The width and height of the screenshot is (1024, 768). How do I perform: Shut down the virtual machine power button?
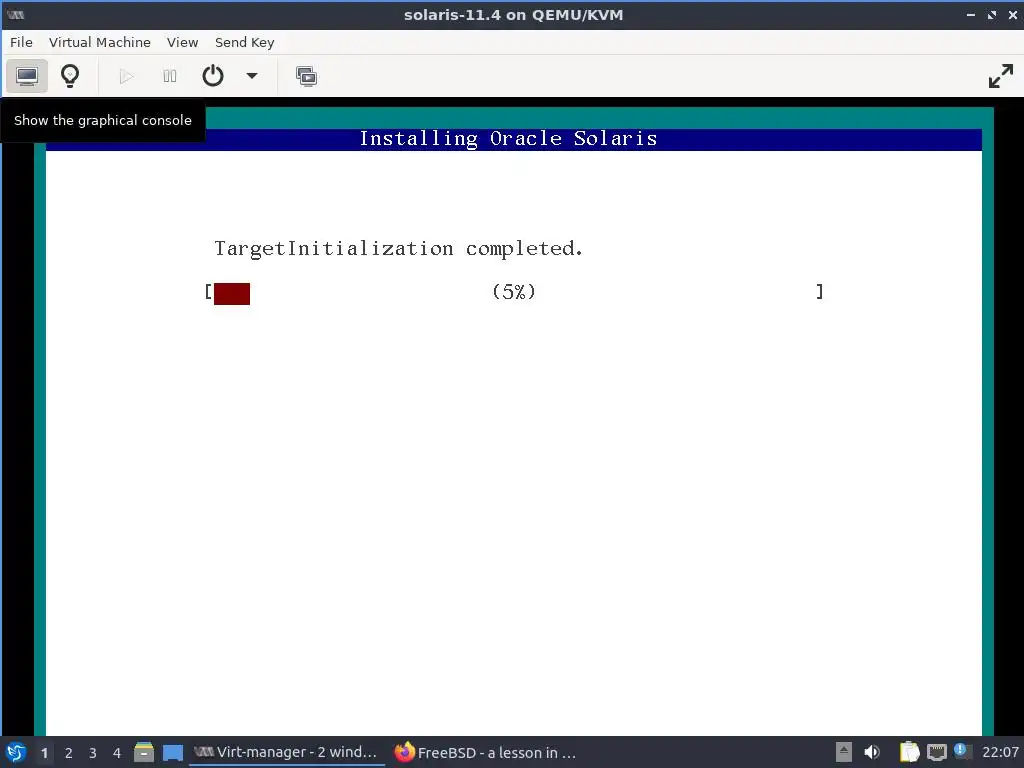click(213, 76)
